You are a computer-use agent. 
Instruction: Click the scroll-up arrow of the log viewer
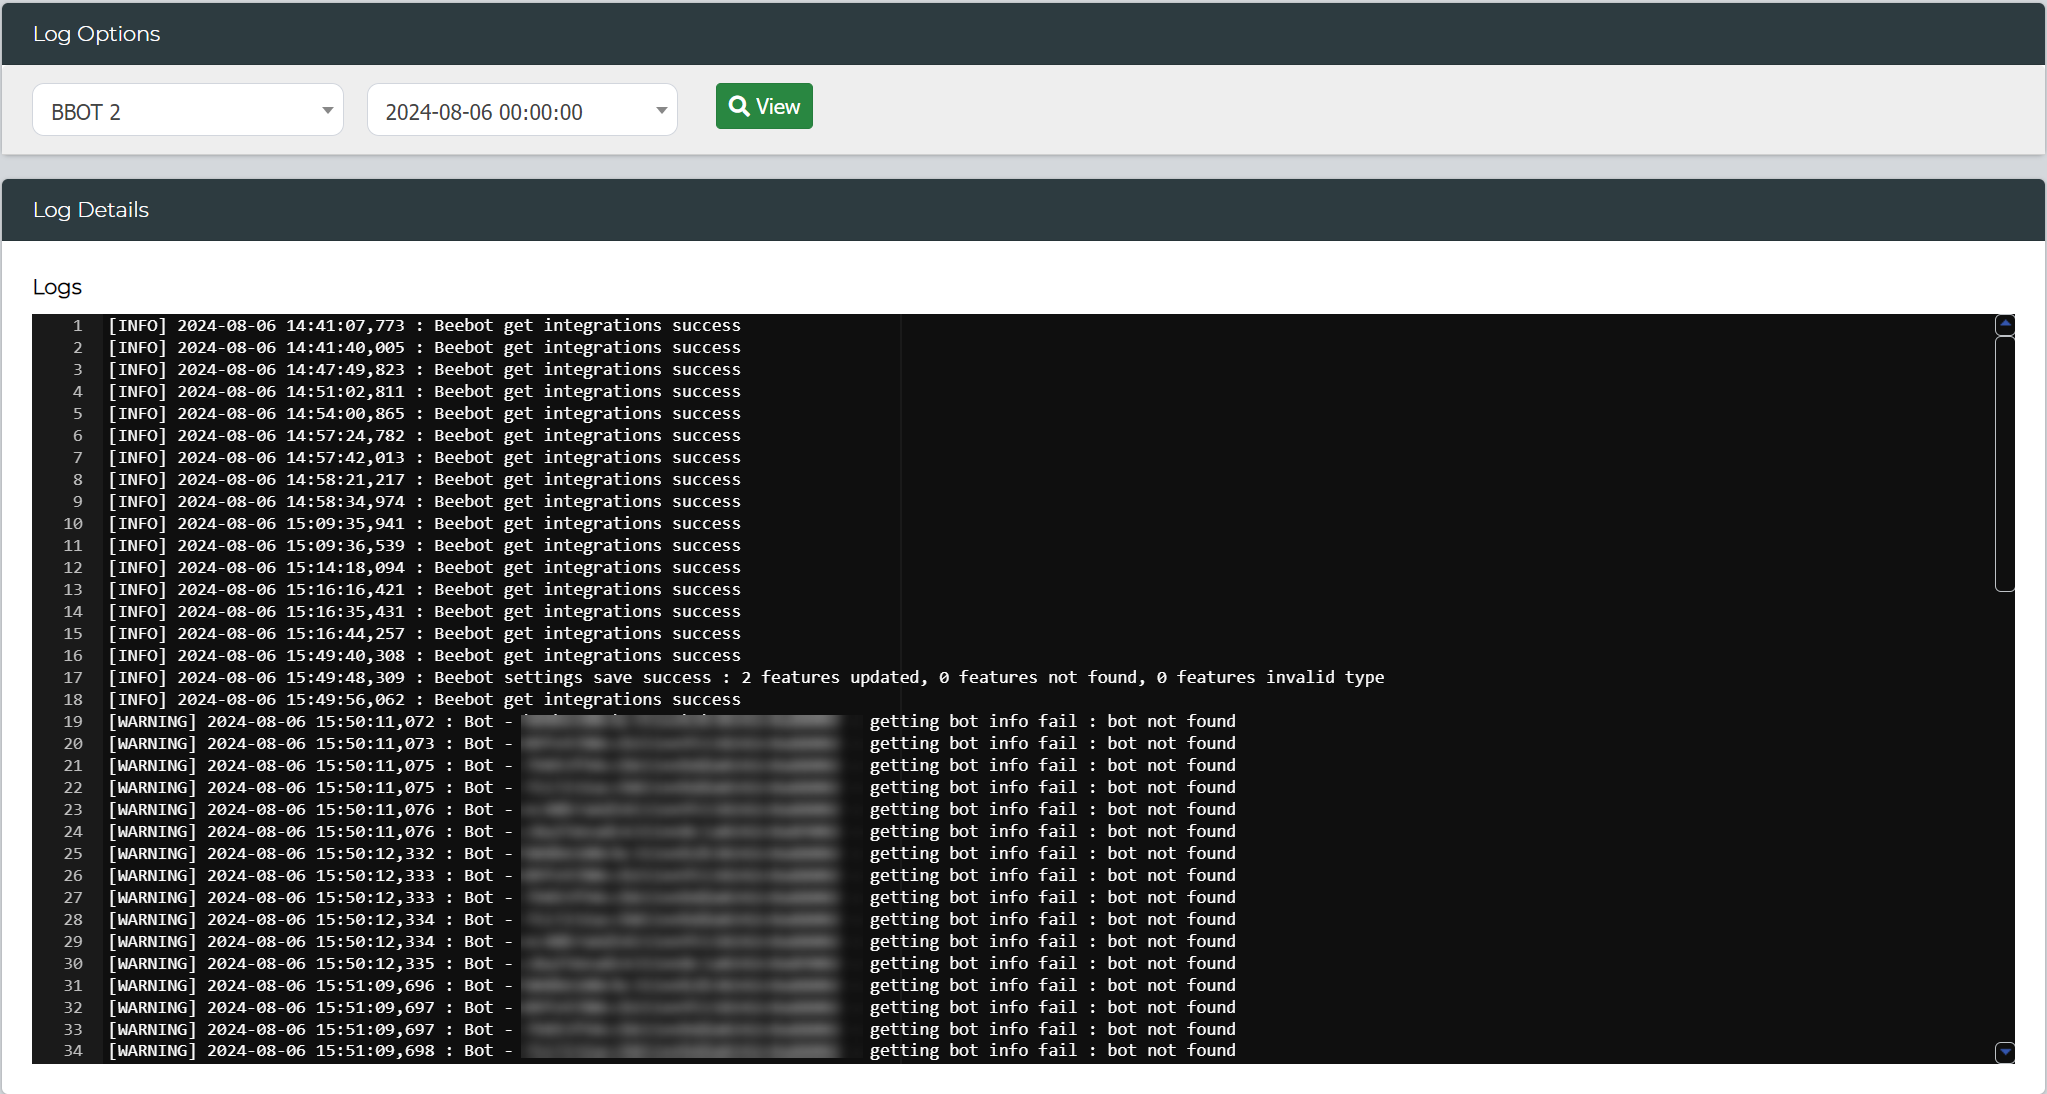click(2005, 324)
